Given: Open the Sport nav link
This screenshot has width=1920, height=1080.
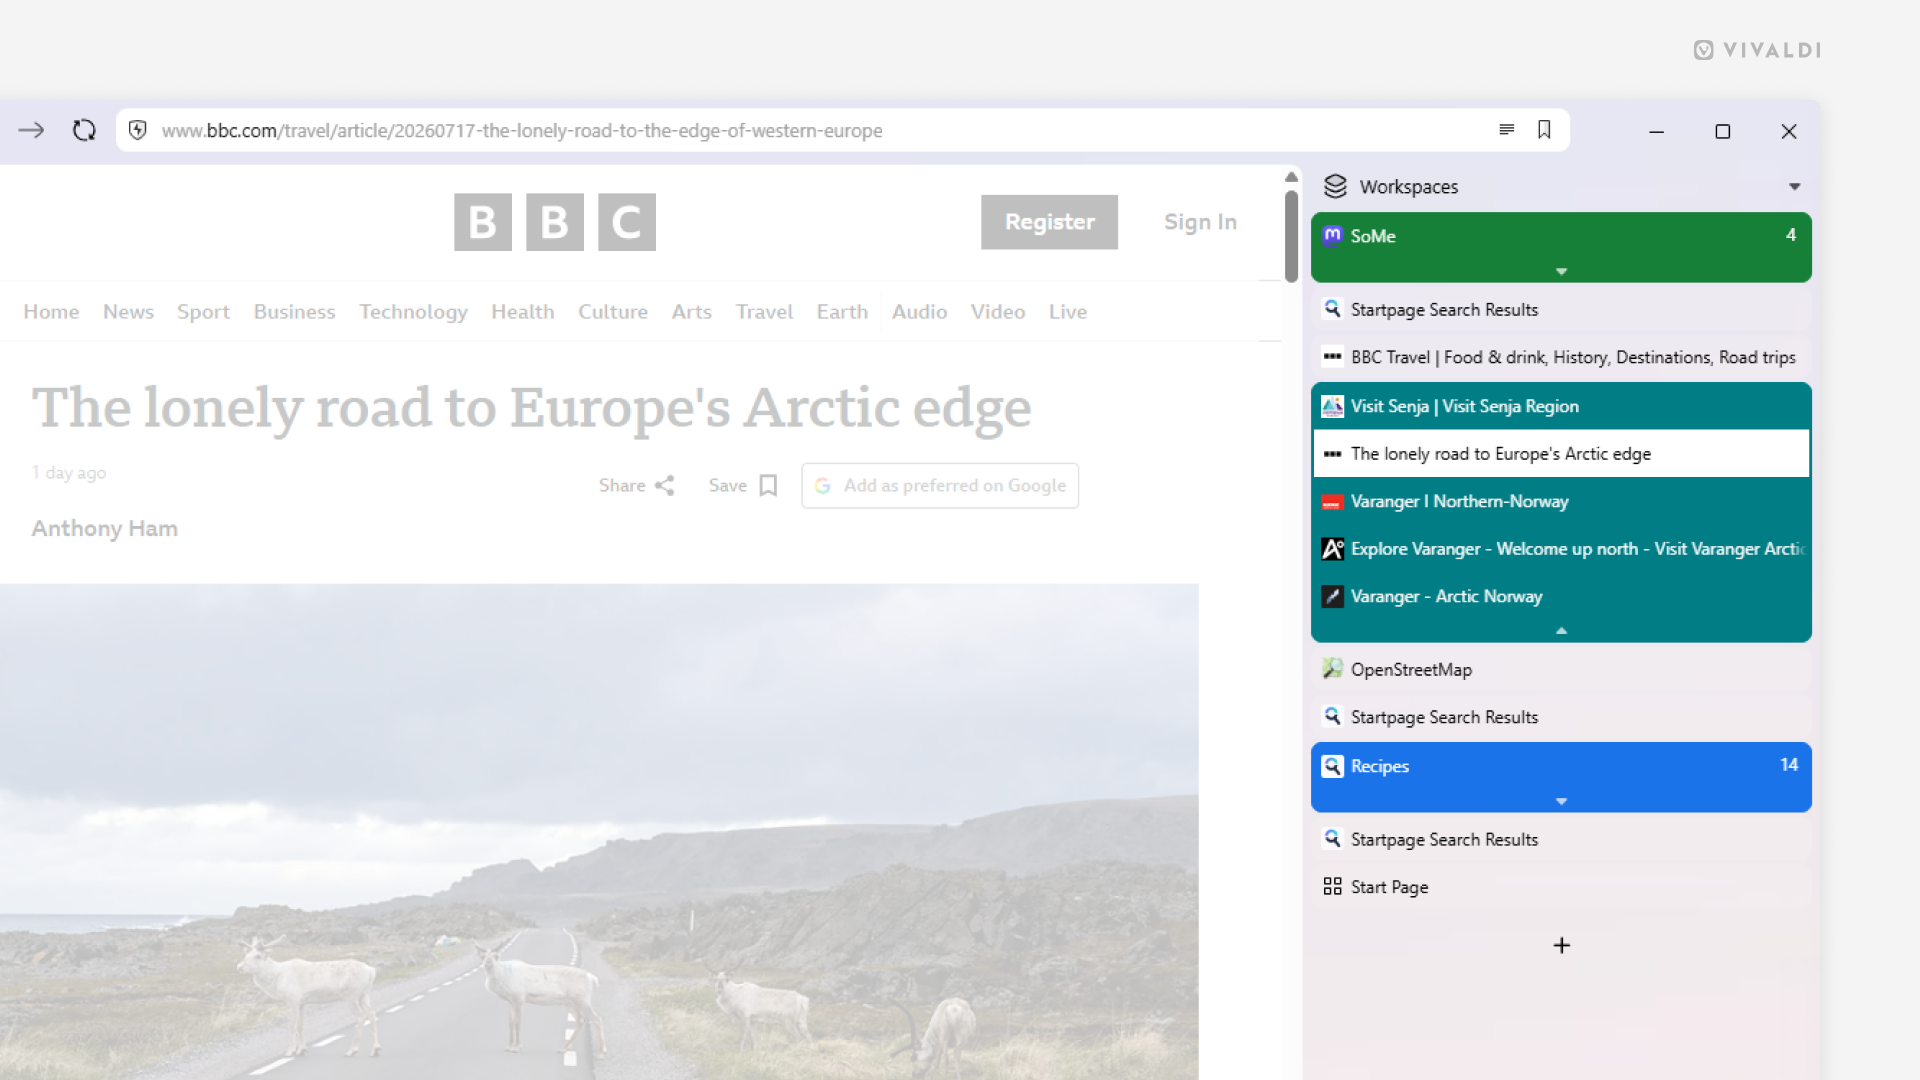Looking at the screenshot, I should pos(203,311).
